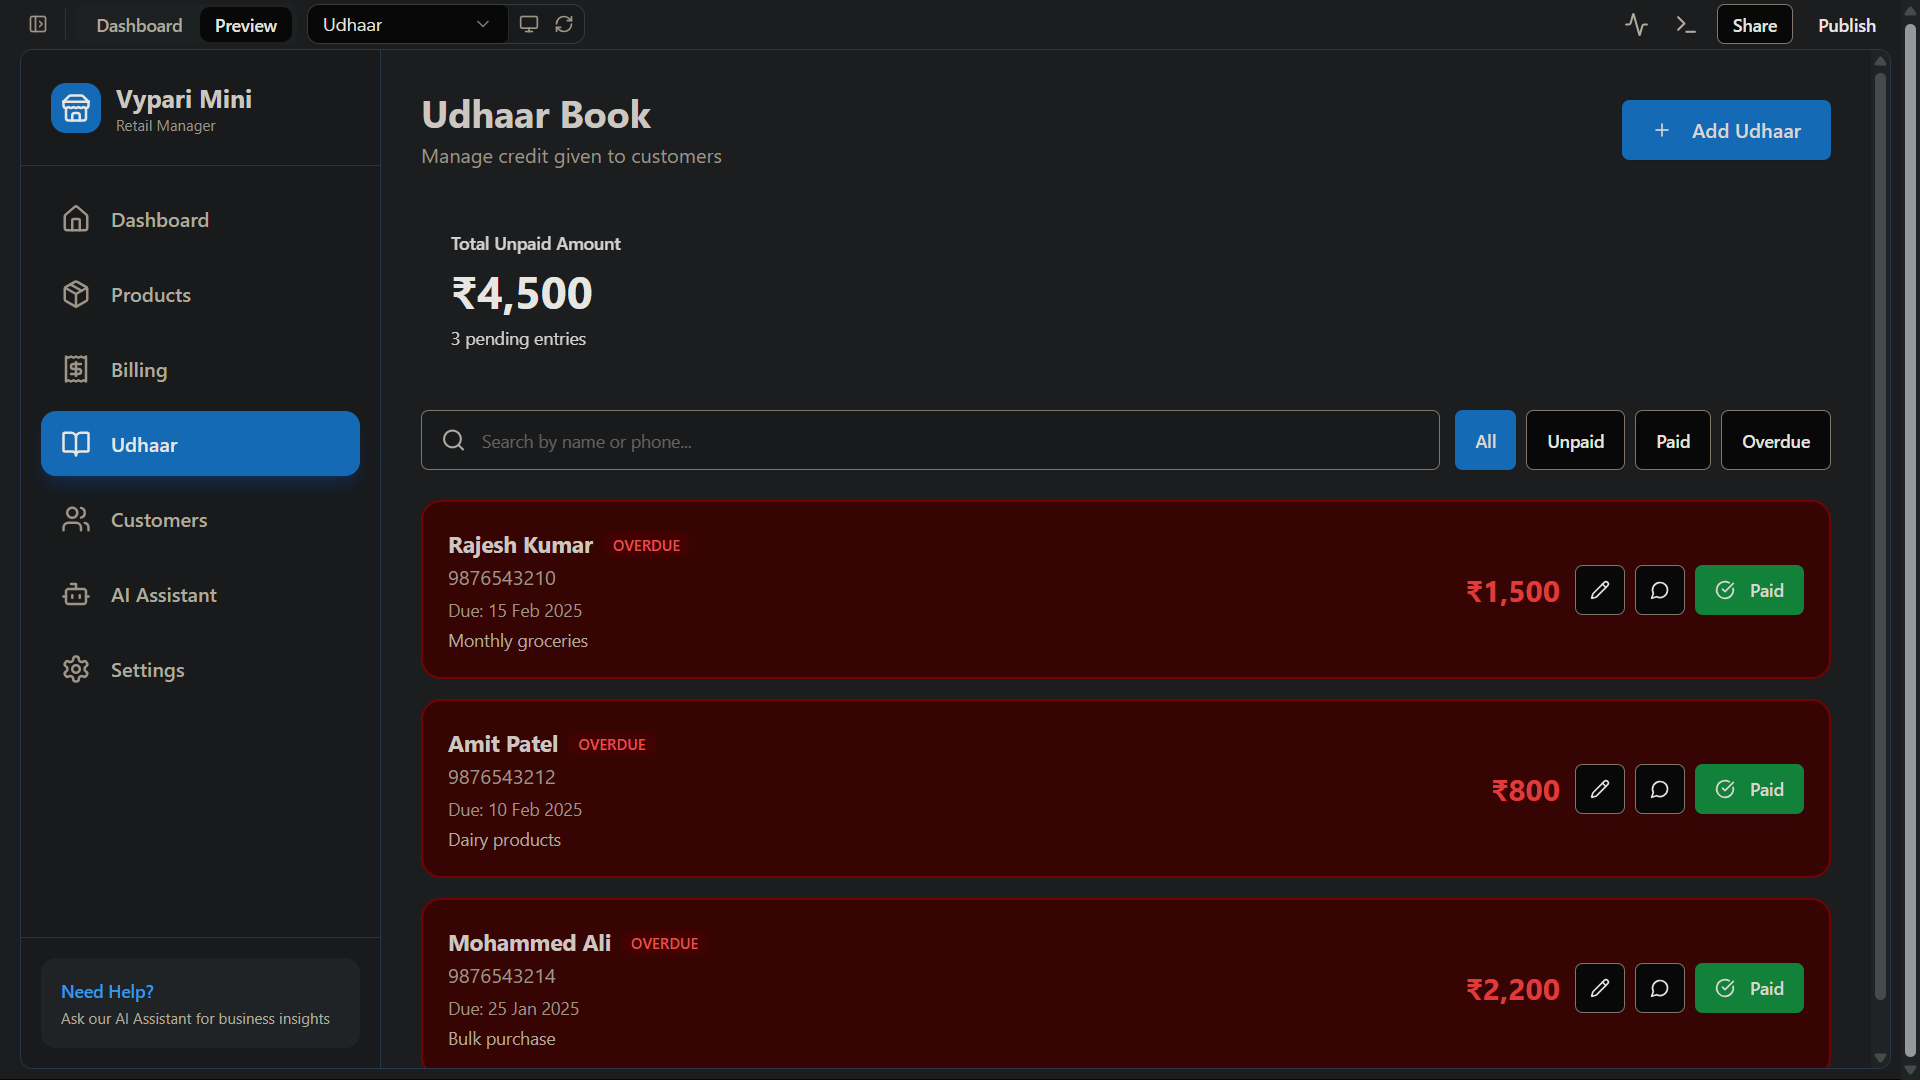Mark Rajesh Kumar's udhaar as Paid

(1748, 590)
